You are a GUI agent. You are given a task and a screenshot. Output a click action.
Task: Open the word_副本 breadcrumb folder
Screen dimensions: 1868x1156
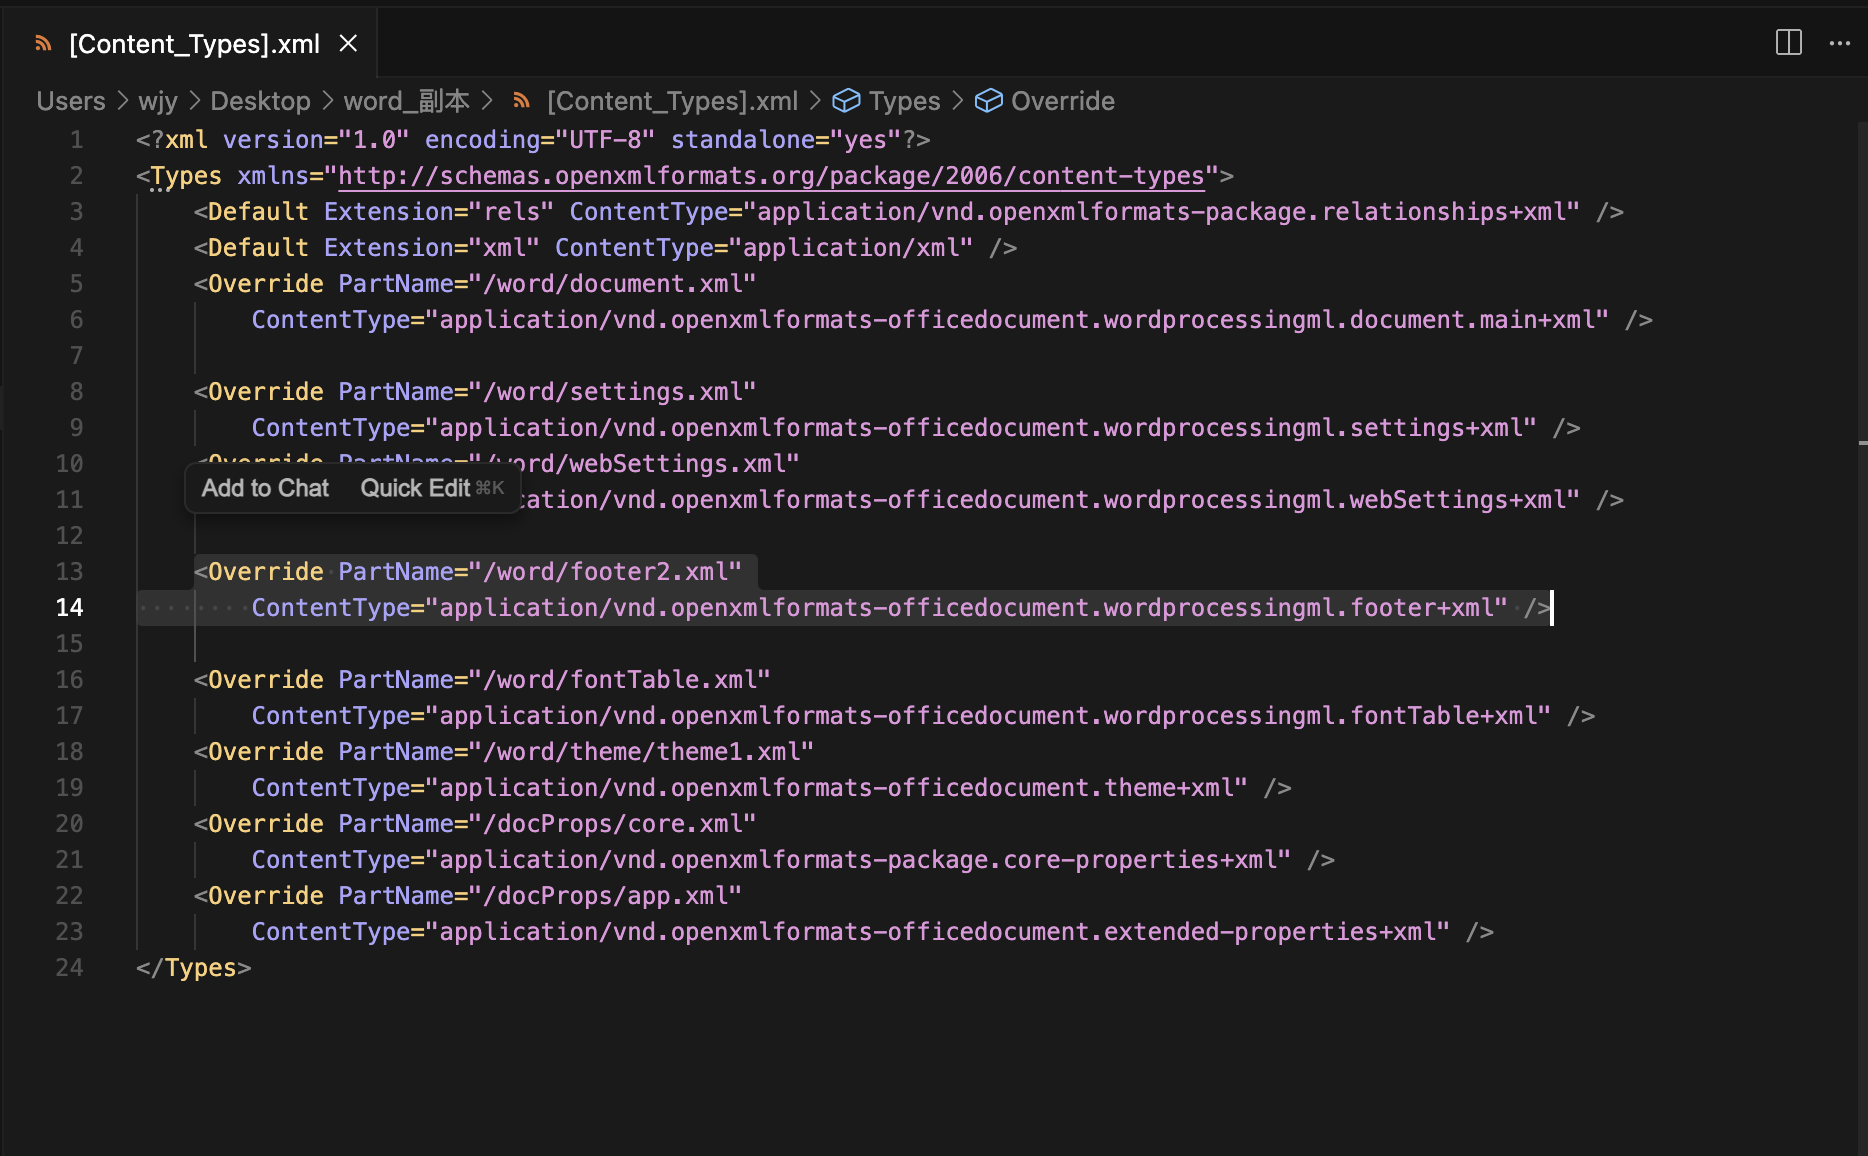click(x=406, y=101)
